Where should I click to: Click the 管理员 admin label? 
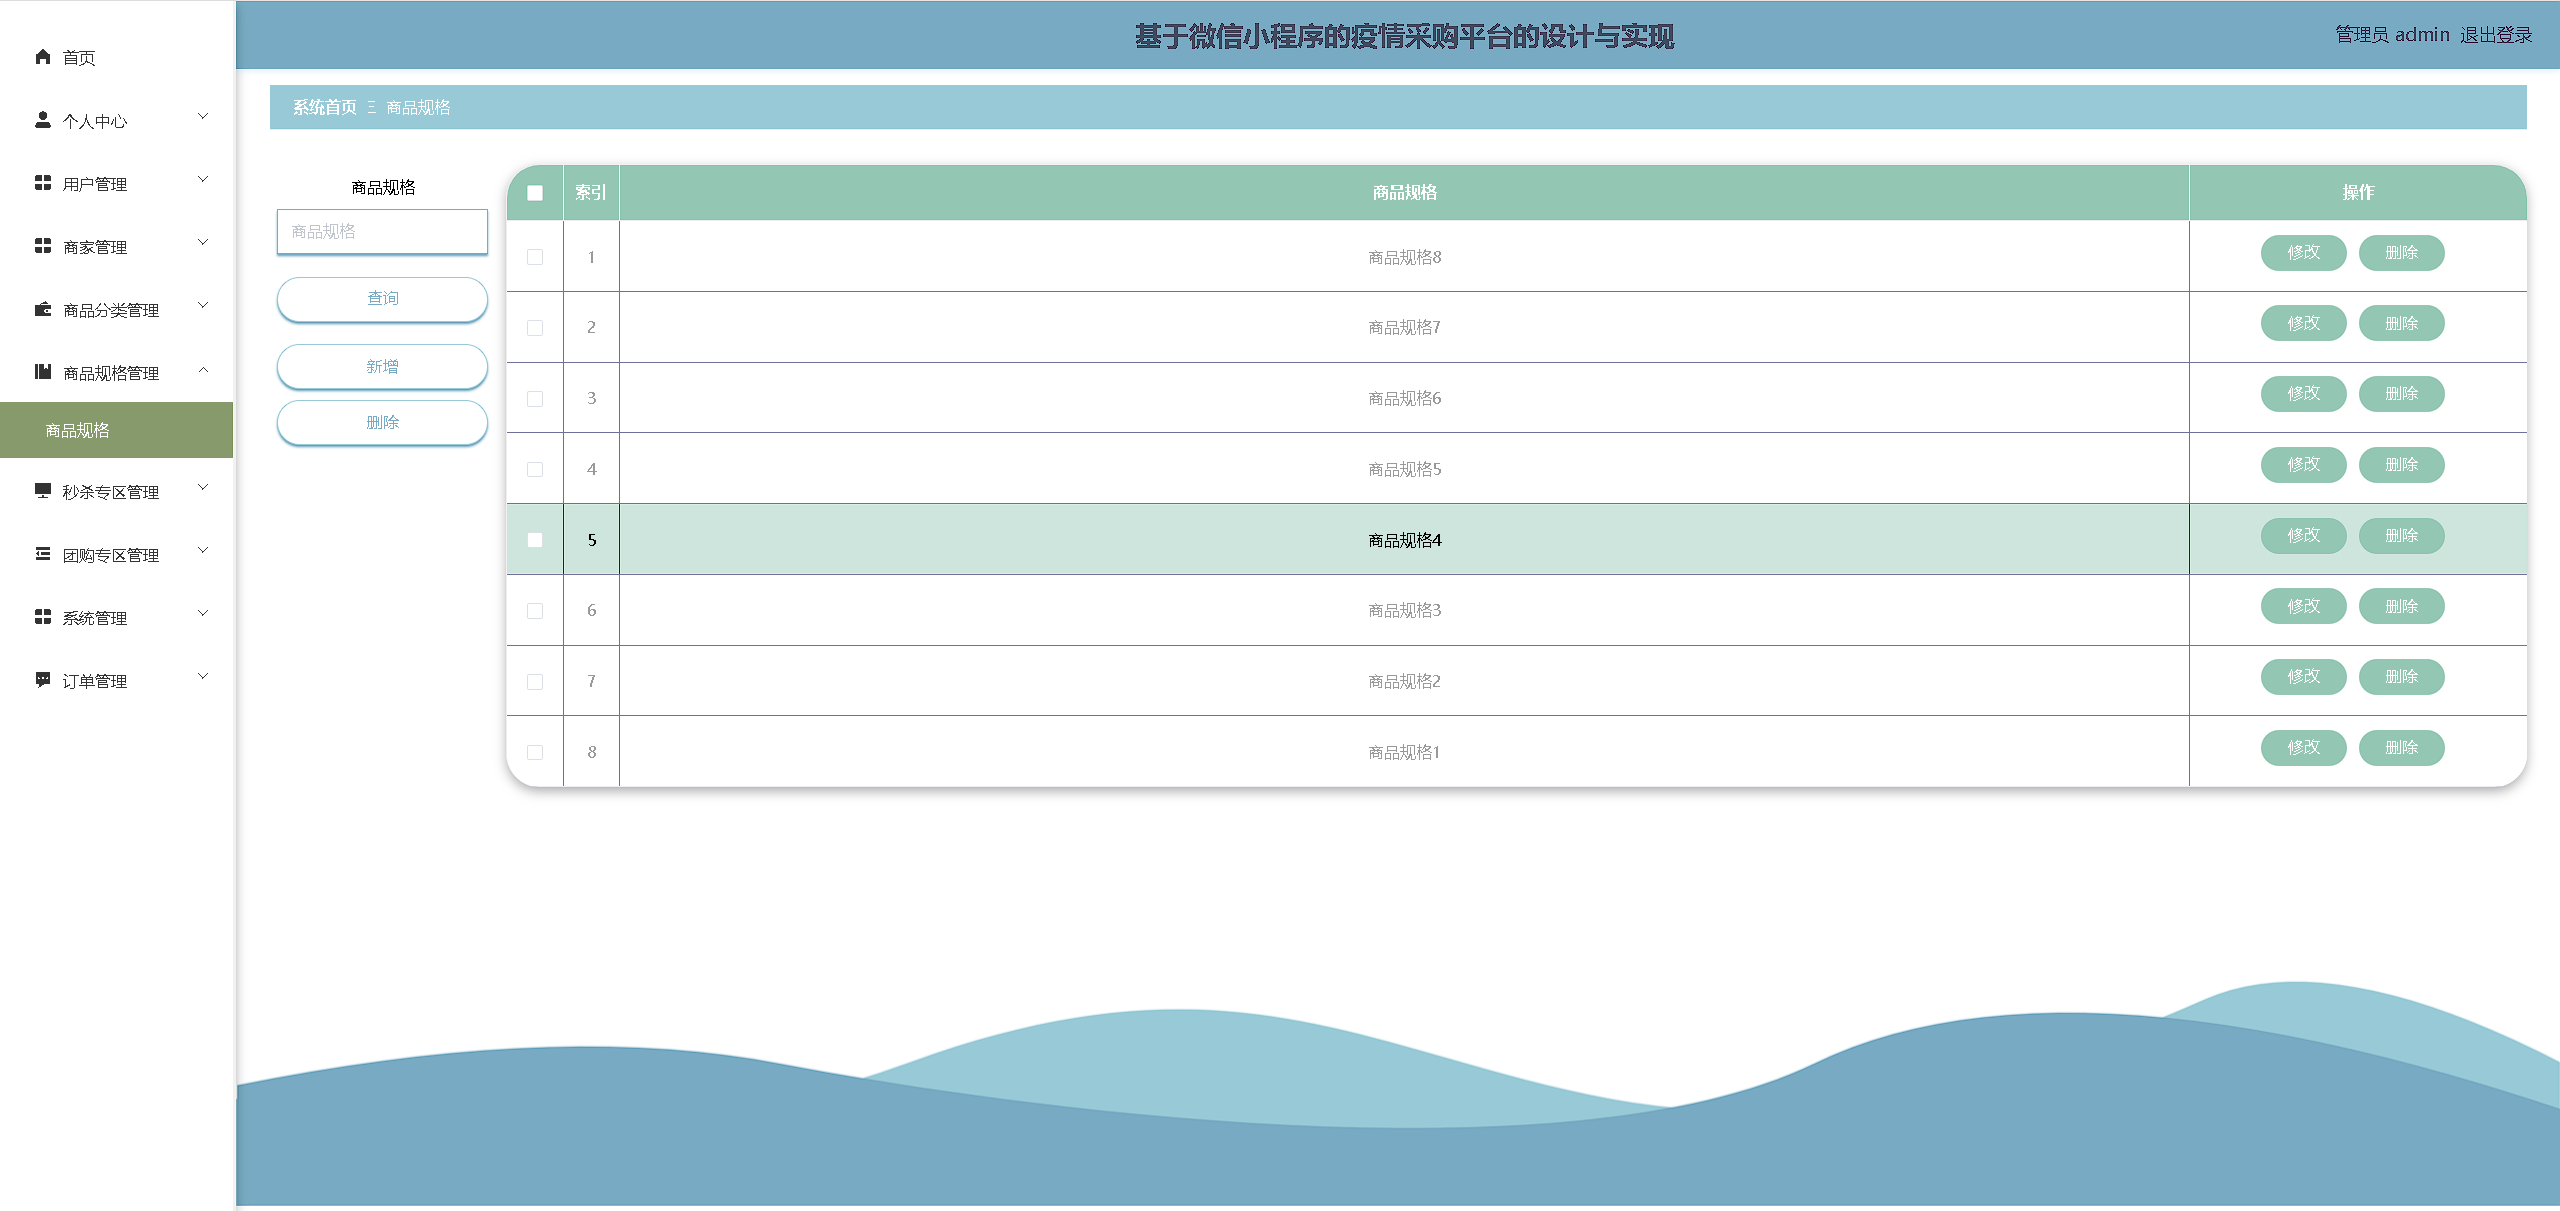[2392, 35]
